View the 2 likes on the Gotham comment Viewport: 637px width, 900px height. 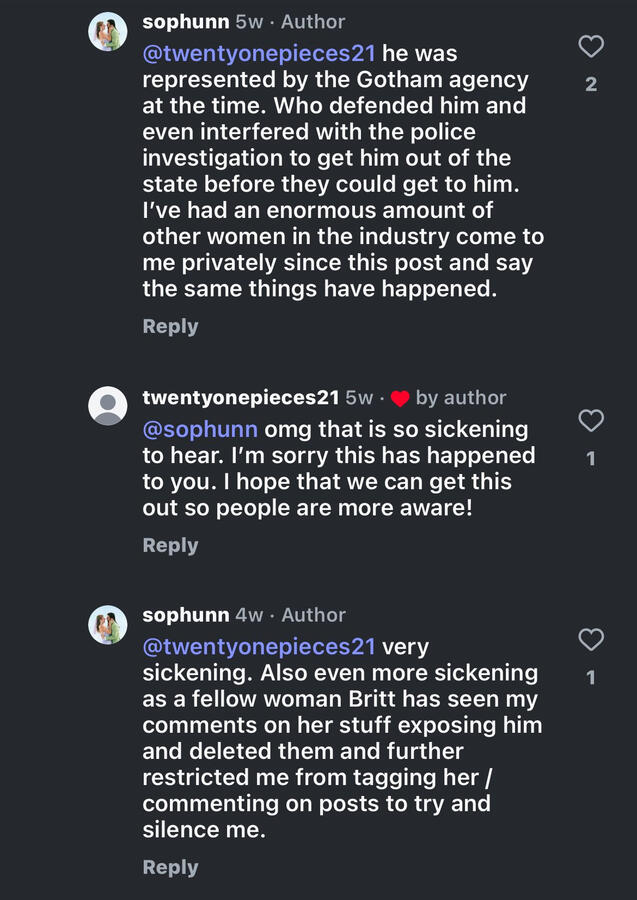pyautogui.click(x=591, y=84)
